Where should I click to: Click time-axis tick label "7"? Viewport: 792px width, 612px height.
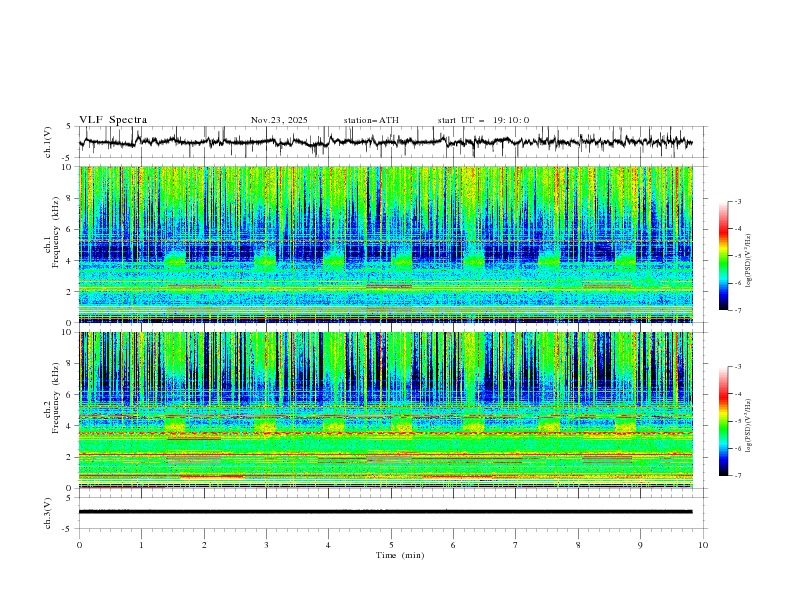516,545
